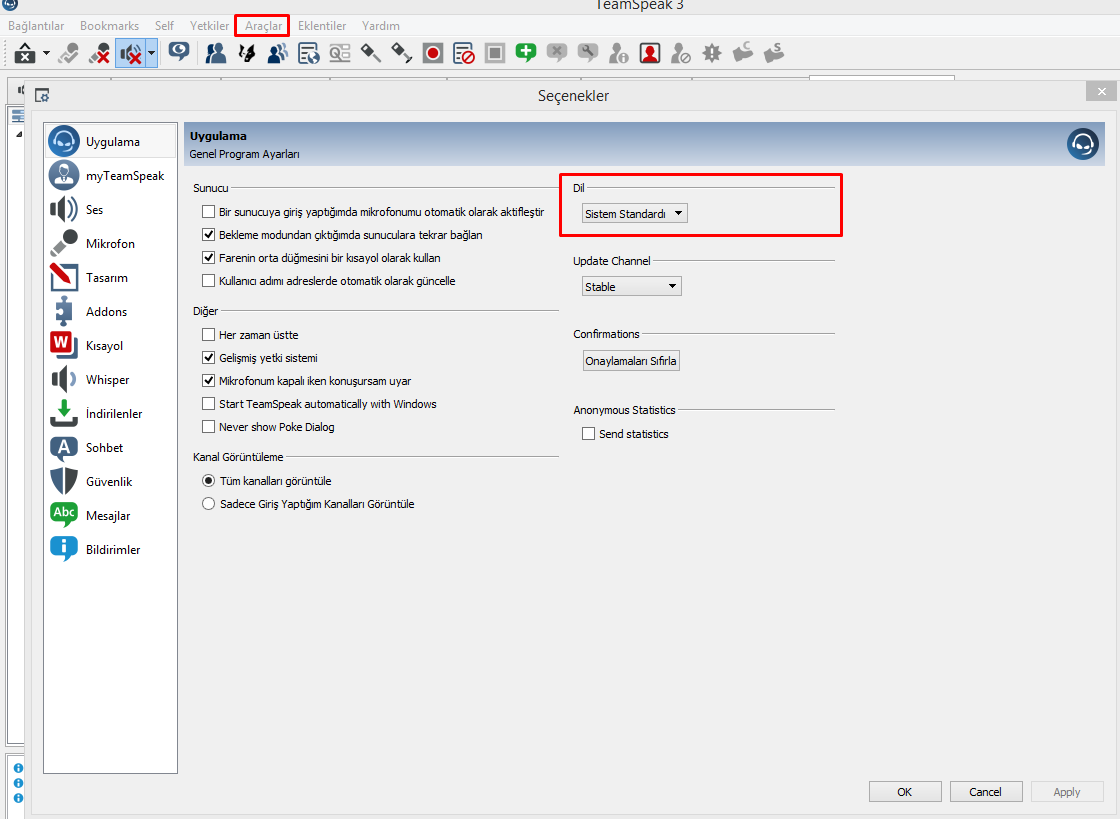The image size is (1120, 819).
Task: Check 'Kullanıcı adımı adreslerde otomatik olarak güncelle'
Action: pyautogui.click(x=209, y=281)
